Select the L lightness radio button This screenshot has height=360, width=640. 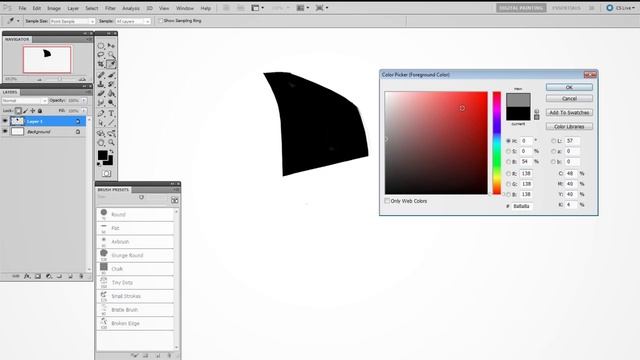553,141
